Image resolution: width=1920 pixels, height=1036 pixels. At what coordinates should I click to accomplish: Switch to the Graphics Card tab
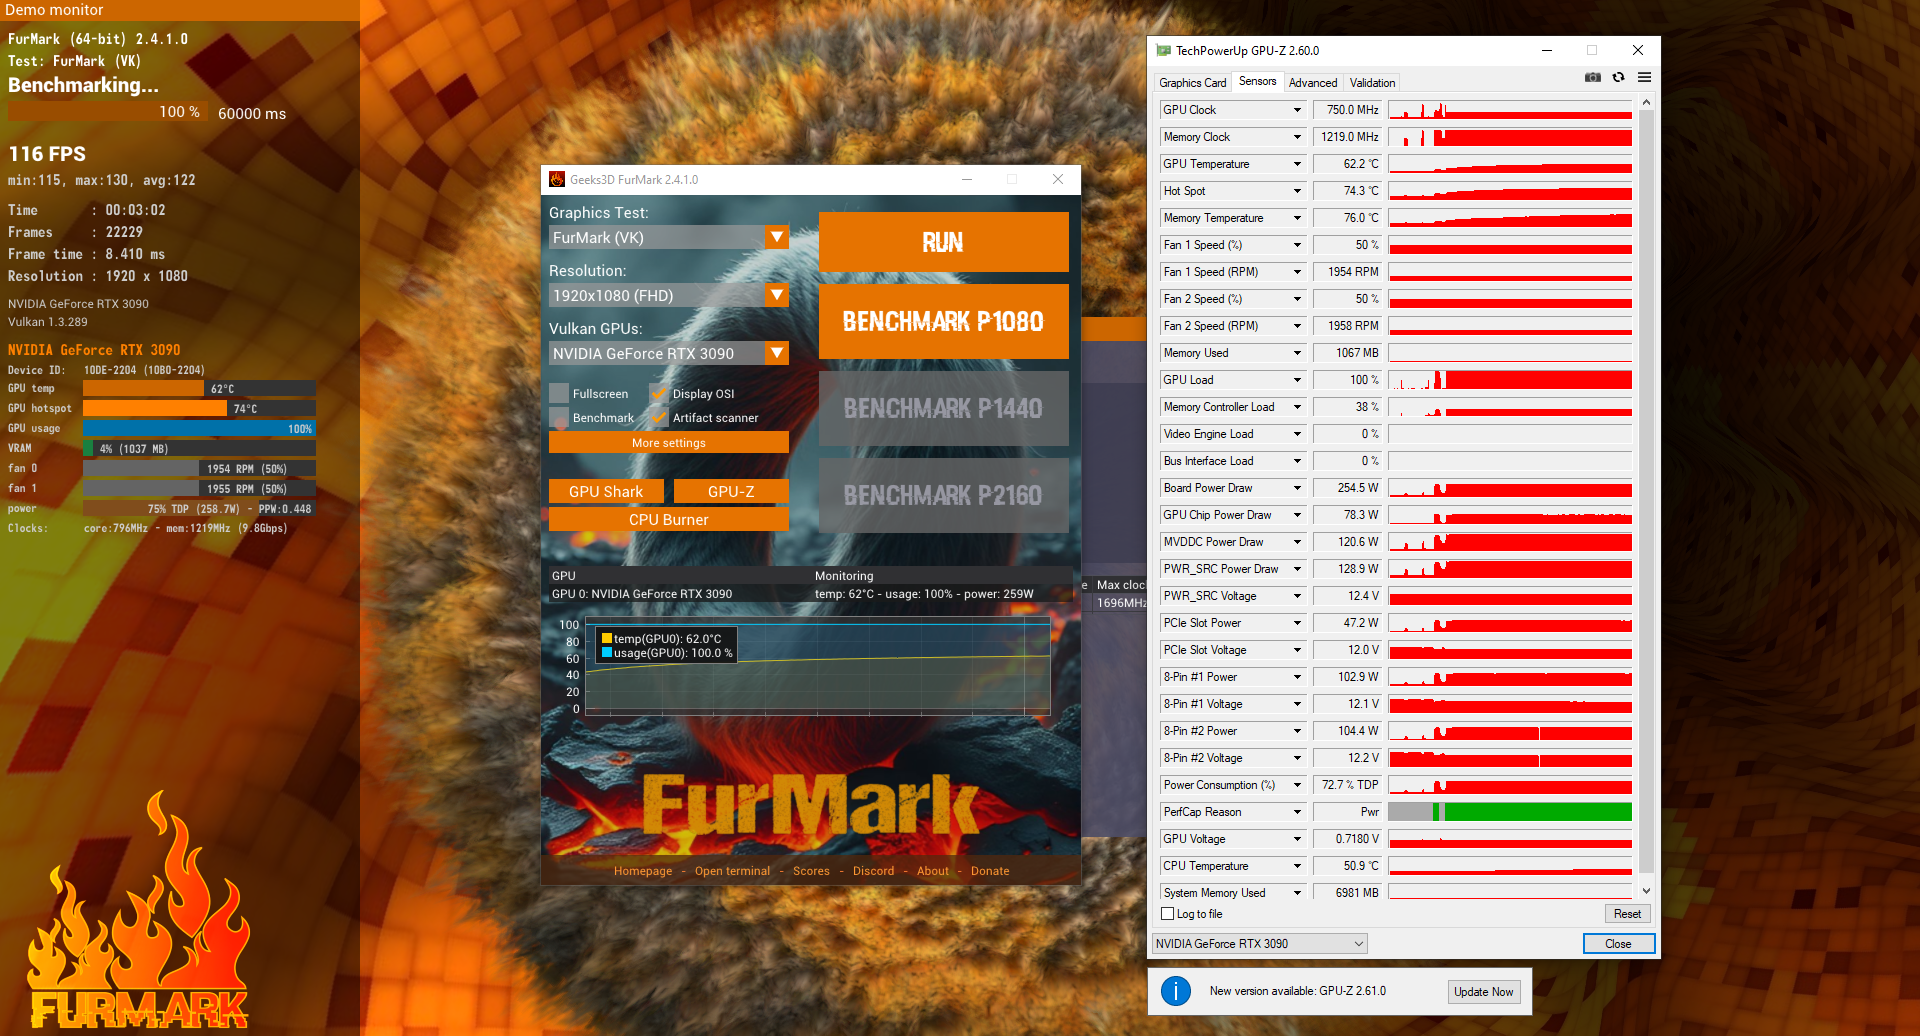click(x=1193, y=83)
